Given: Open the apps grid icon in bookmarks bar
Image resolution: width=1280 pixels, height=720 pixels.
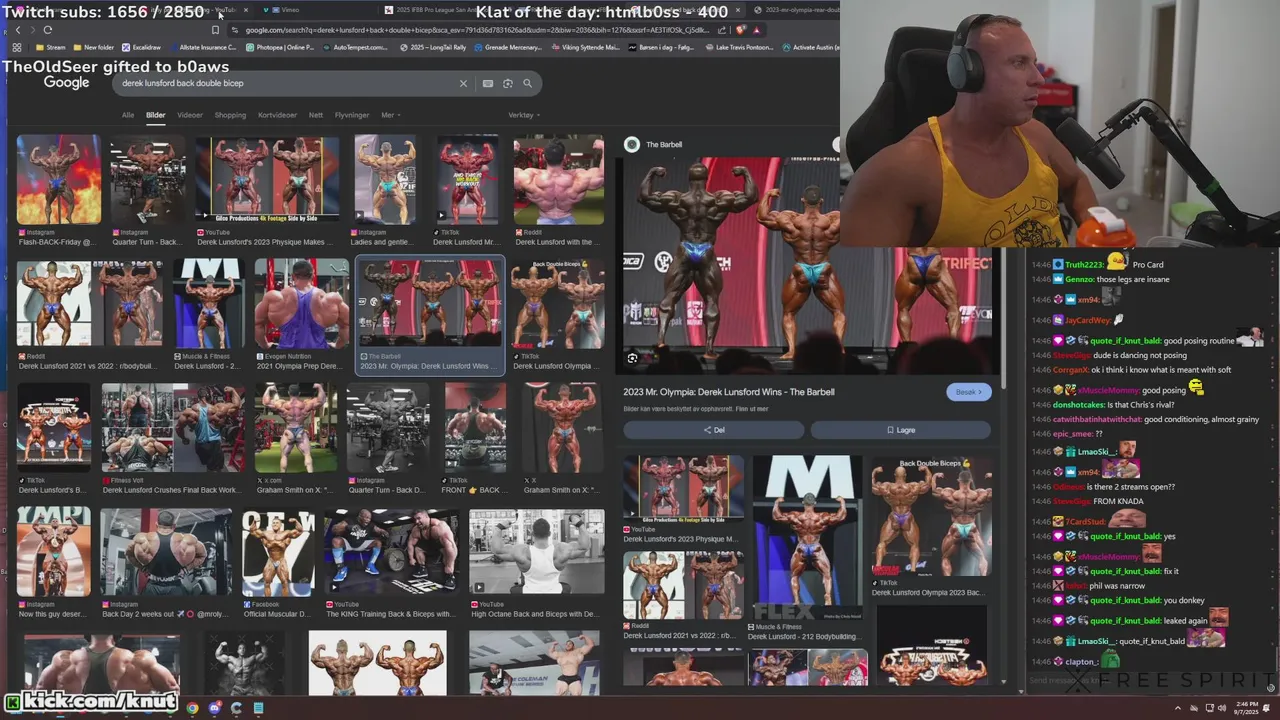Looking at the screenshot, I should pos(17,47).
